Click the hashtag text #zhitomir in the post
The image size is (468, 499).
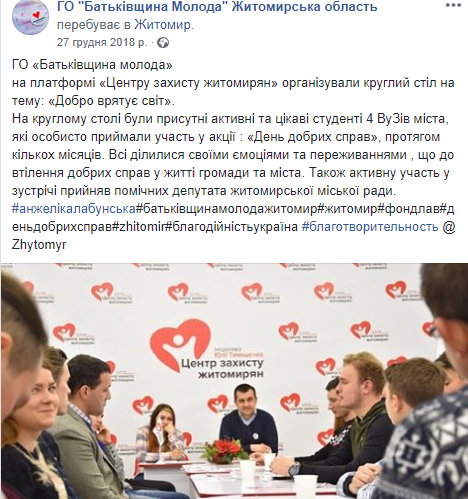click(x=138, y=227)
